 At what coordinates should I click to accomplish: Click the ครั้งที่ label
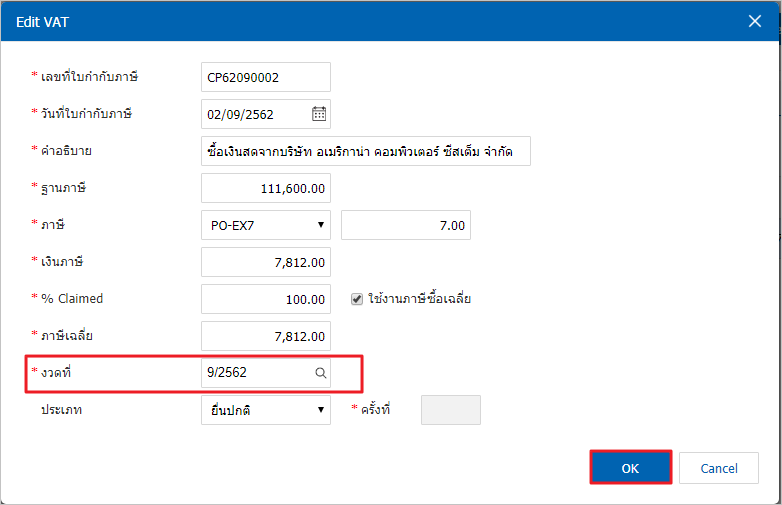pos(376,409)
